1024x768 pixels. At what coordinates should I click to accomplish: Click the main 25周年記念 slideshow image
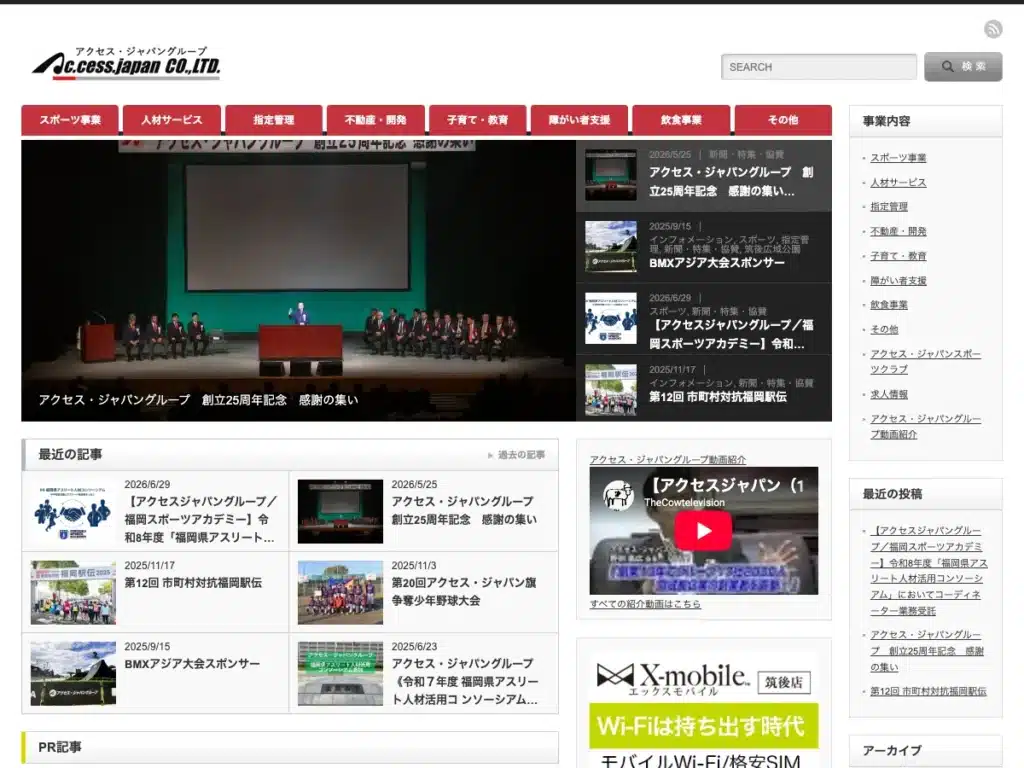298,281
